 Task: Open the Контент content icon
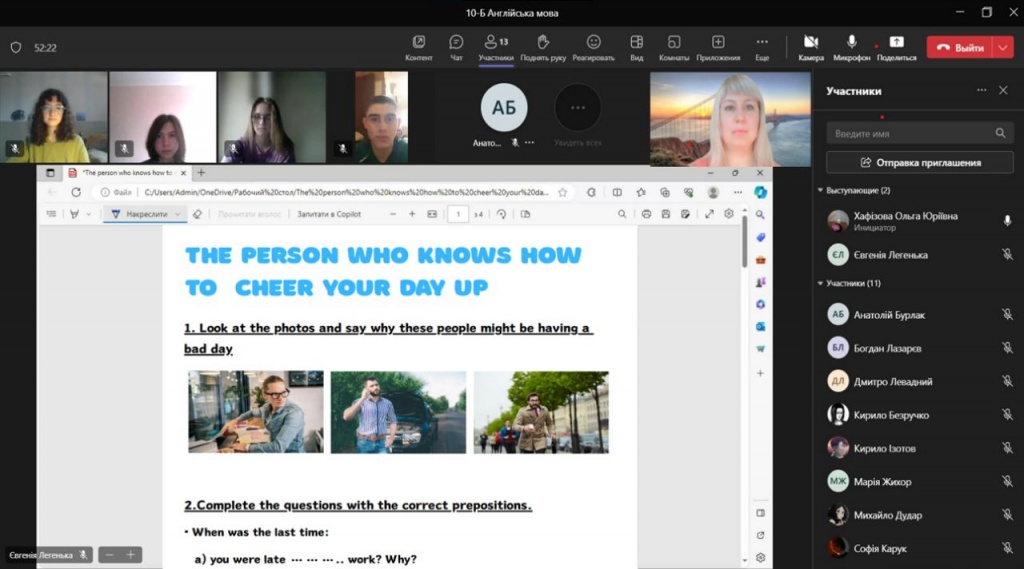tap(419, 42)
